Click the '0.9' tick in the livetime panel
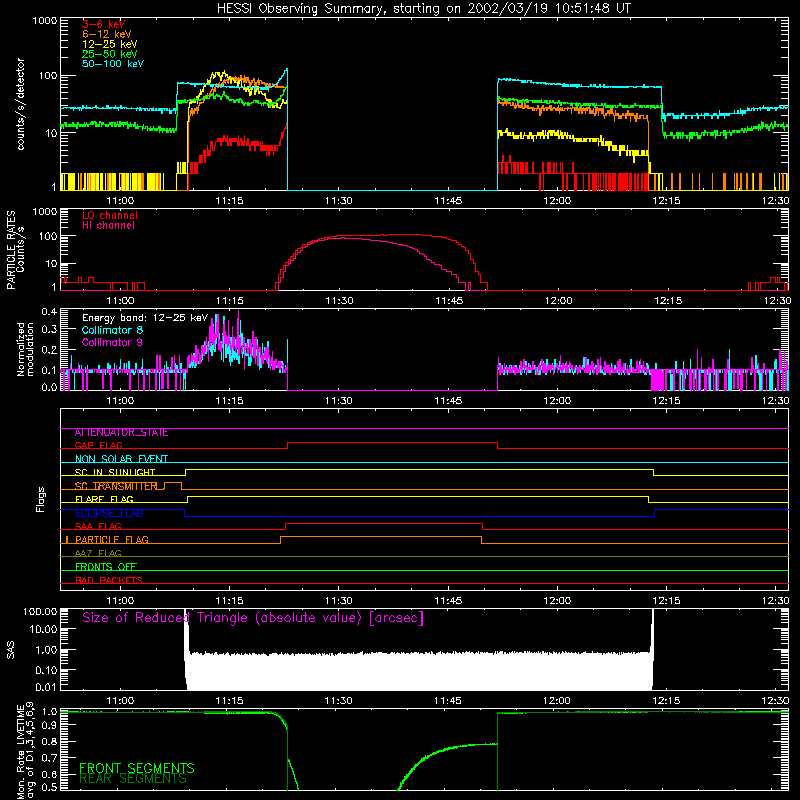This screenshot has width=800, height=800. 49,726
